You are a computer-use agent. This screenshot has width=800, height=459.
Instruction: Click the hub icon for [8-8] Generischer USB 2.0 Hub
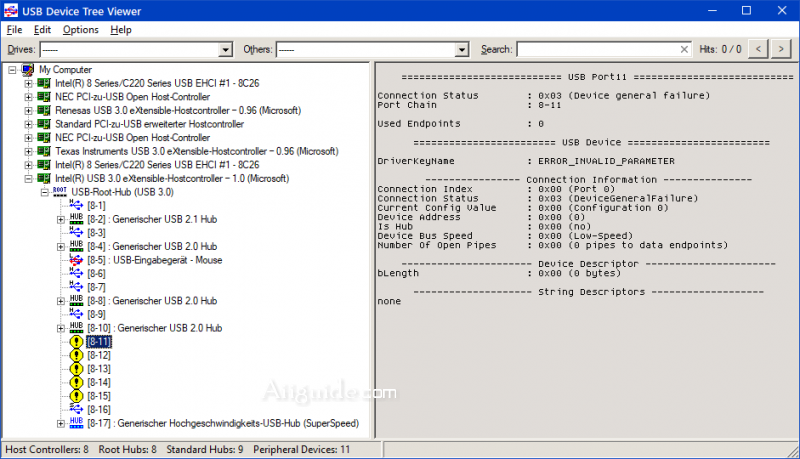click(x=76, y=300)
